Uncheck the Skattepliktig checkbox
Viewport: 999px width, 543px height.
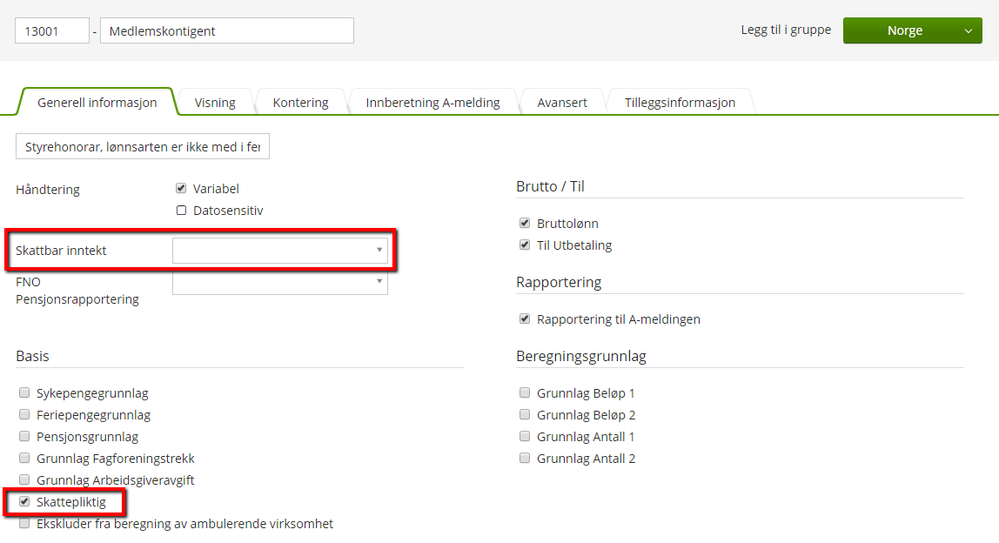coord(24,501)
